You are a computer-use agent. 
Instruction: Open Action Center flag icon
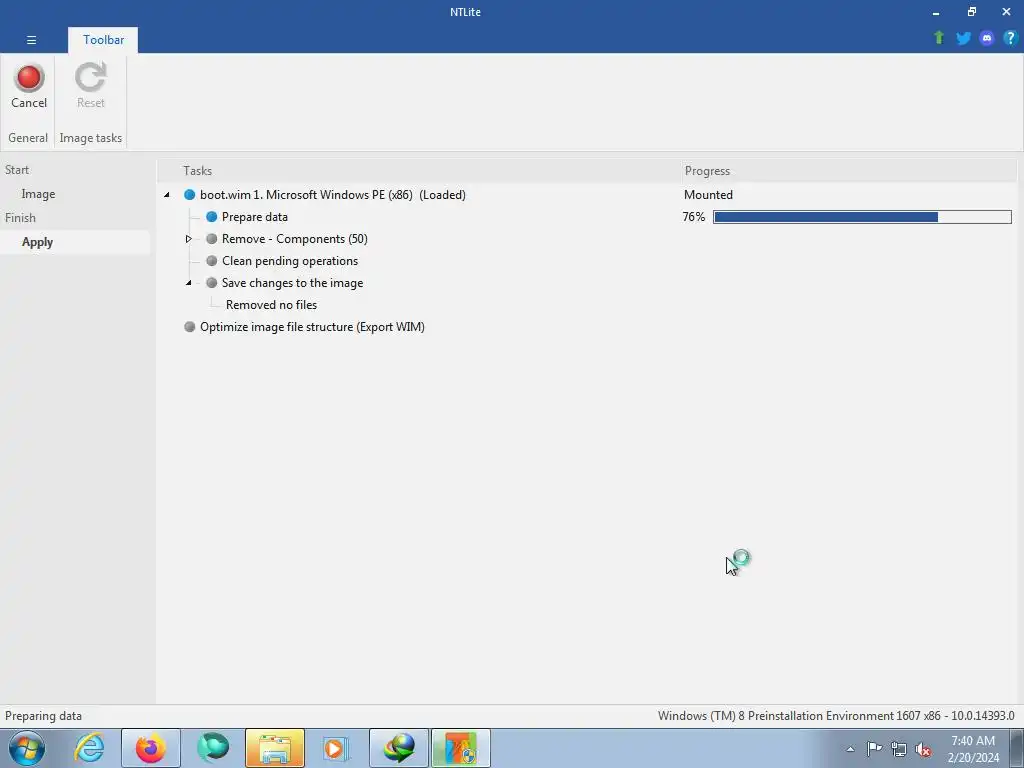pos(874,749)
